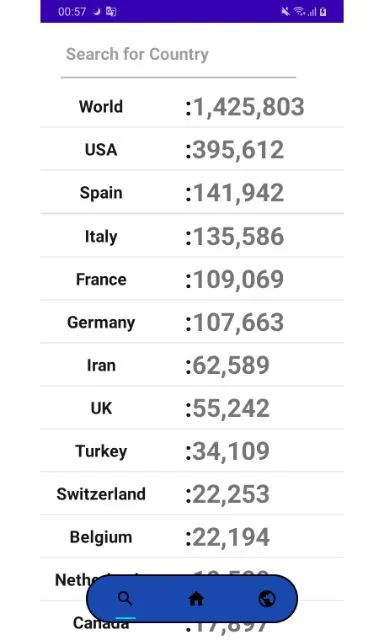Focus the Search for Country field

pos(178,56)
